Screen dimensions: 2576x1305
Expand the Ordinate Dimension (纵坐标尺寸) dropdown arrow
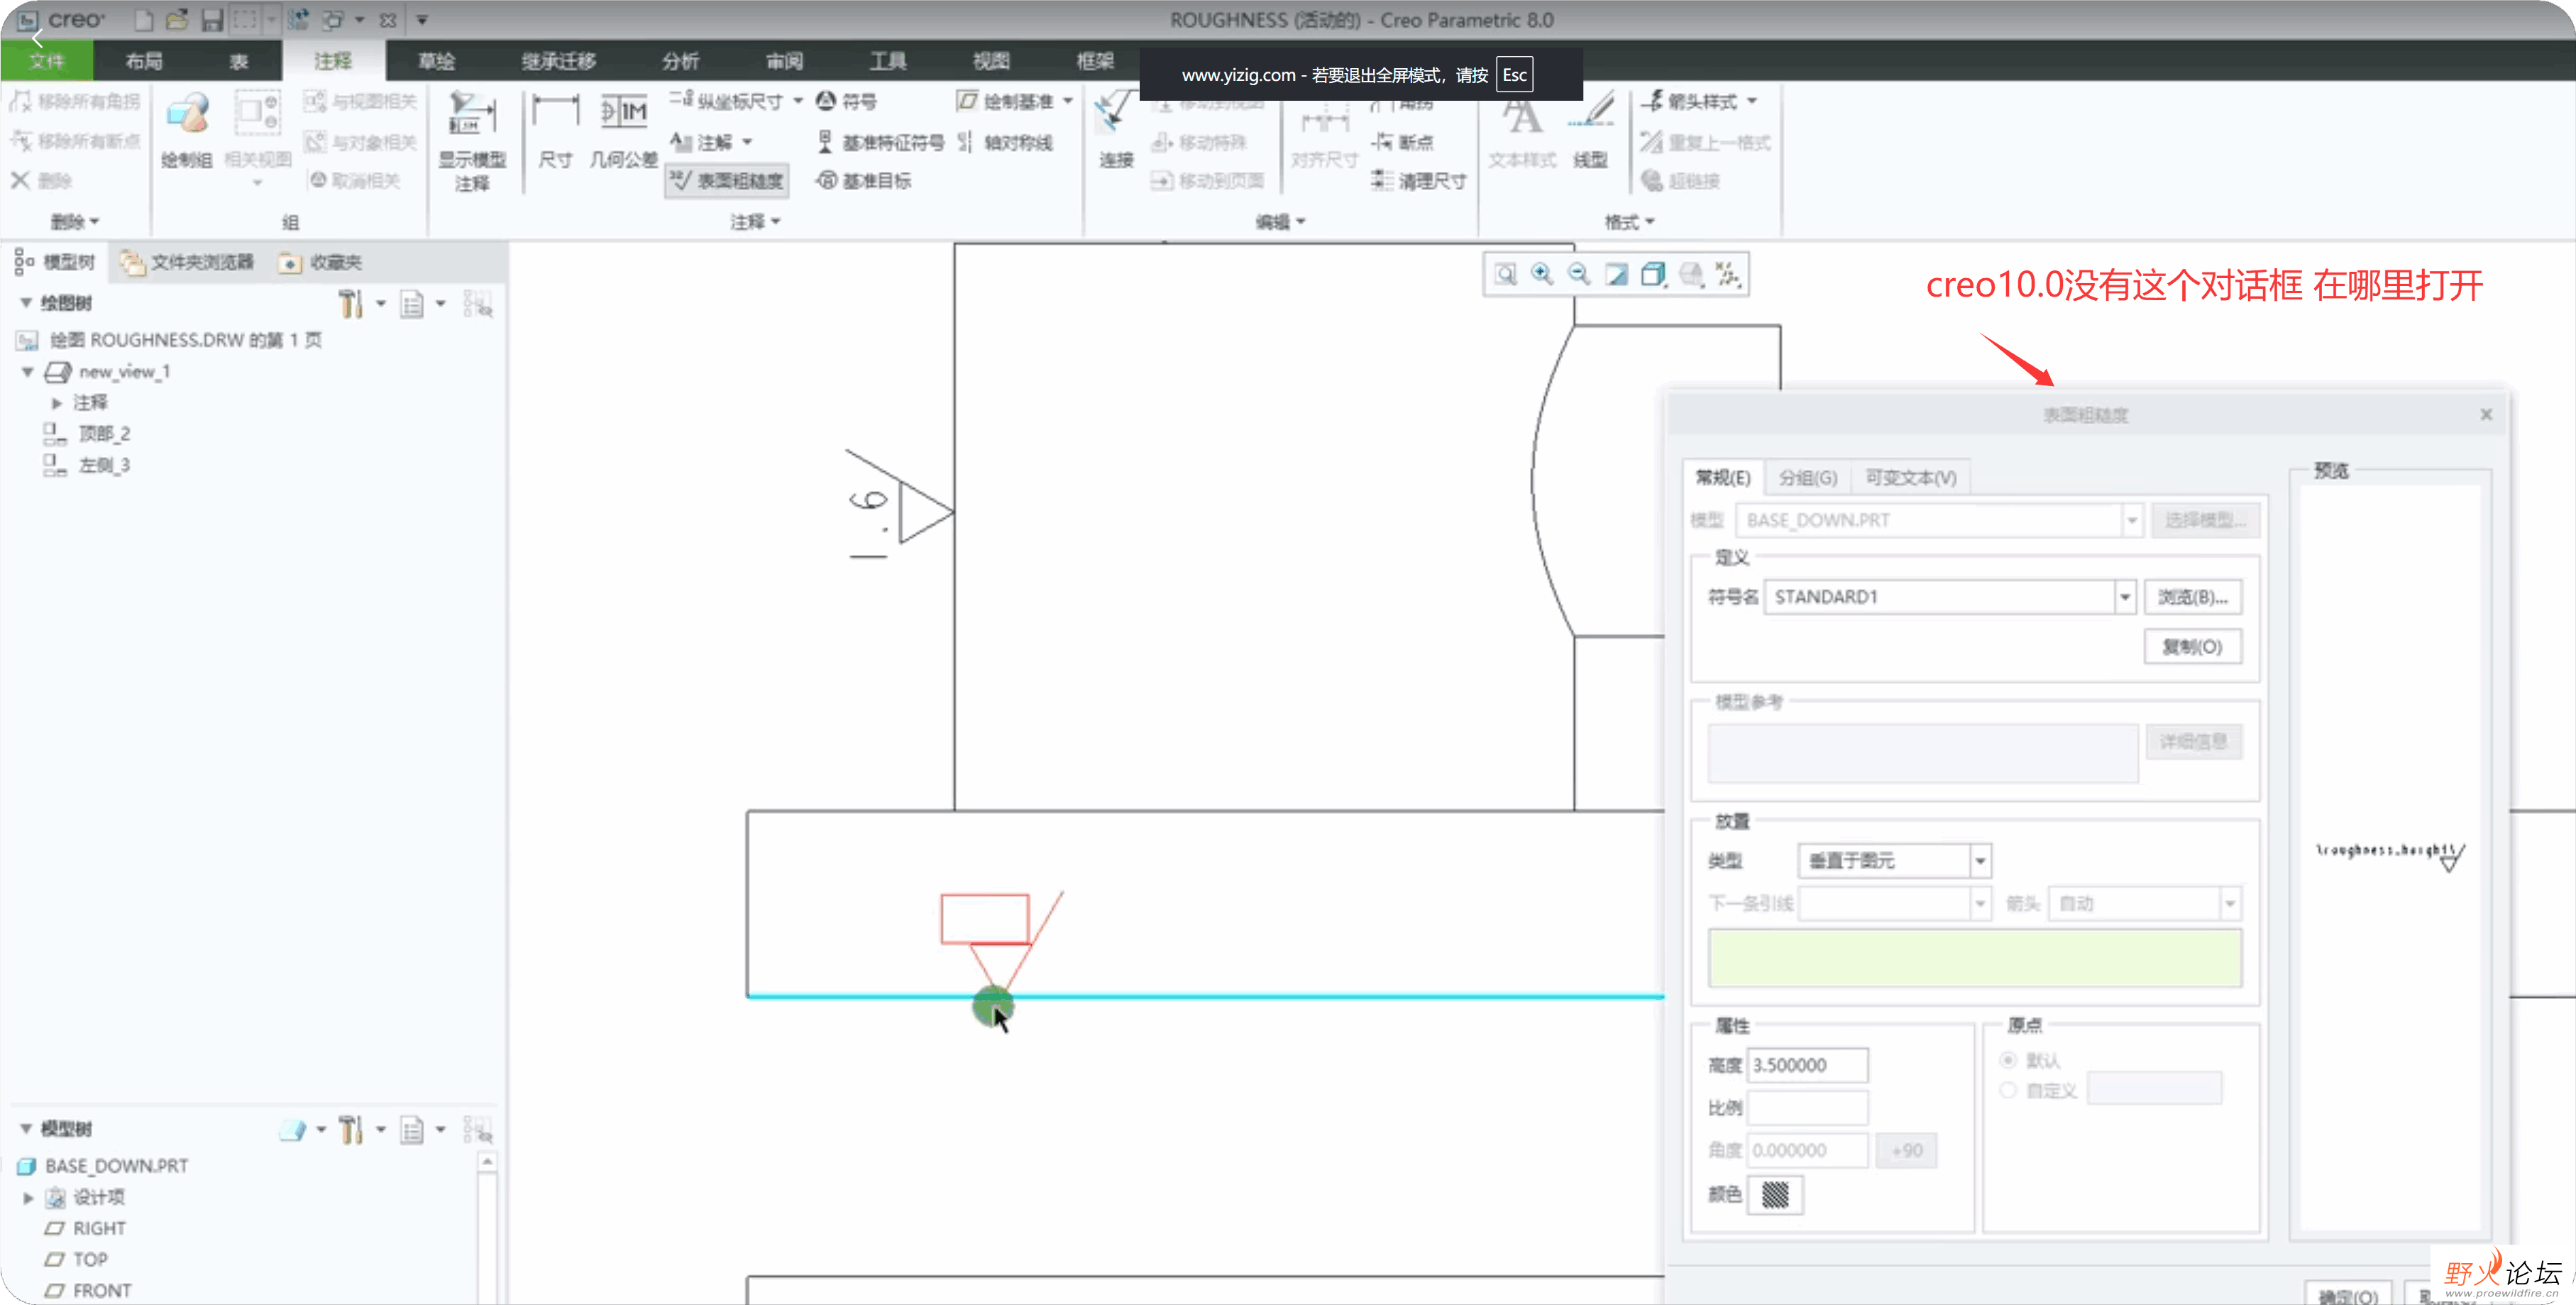pos(798,101)
